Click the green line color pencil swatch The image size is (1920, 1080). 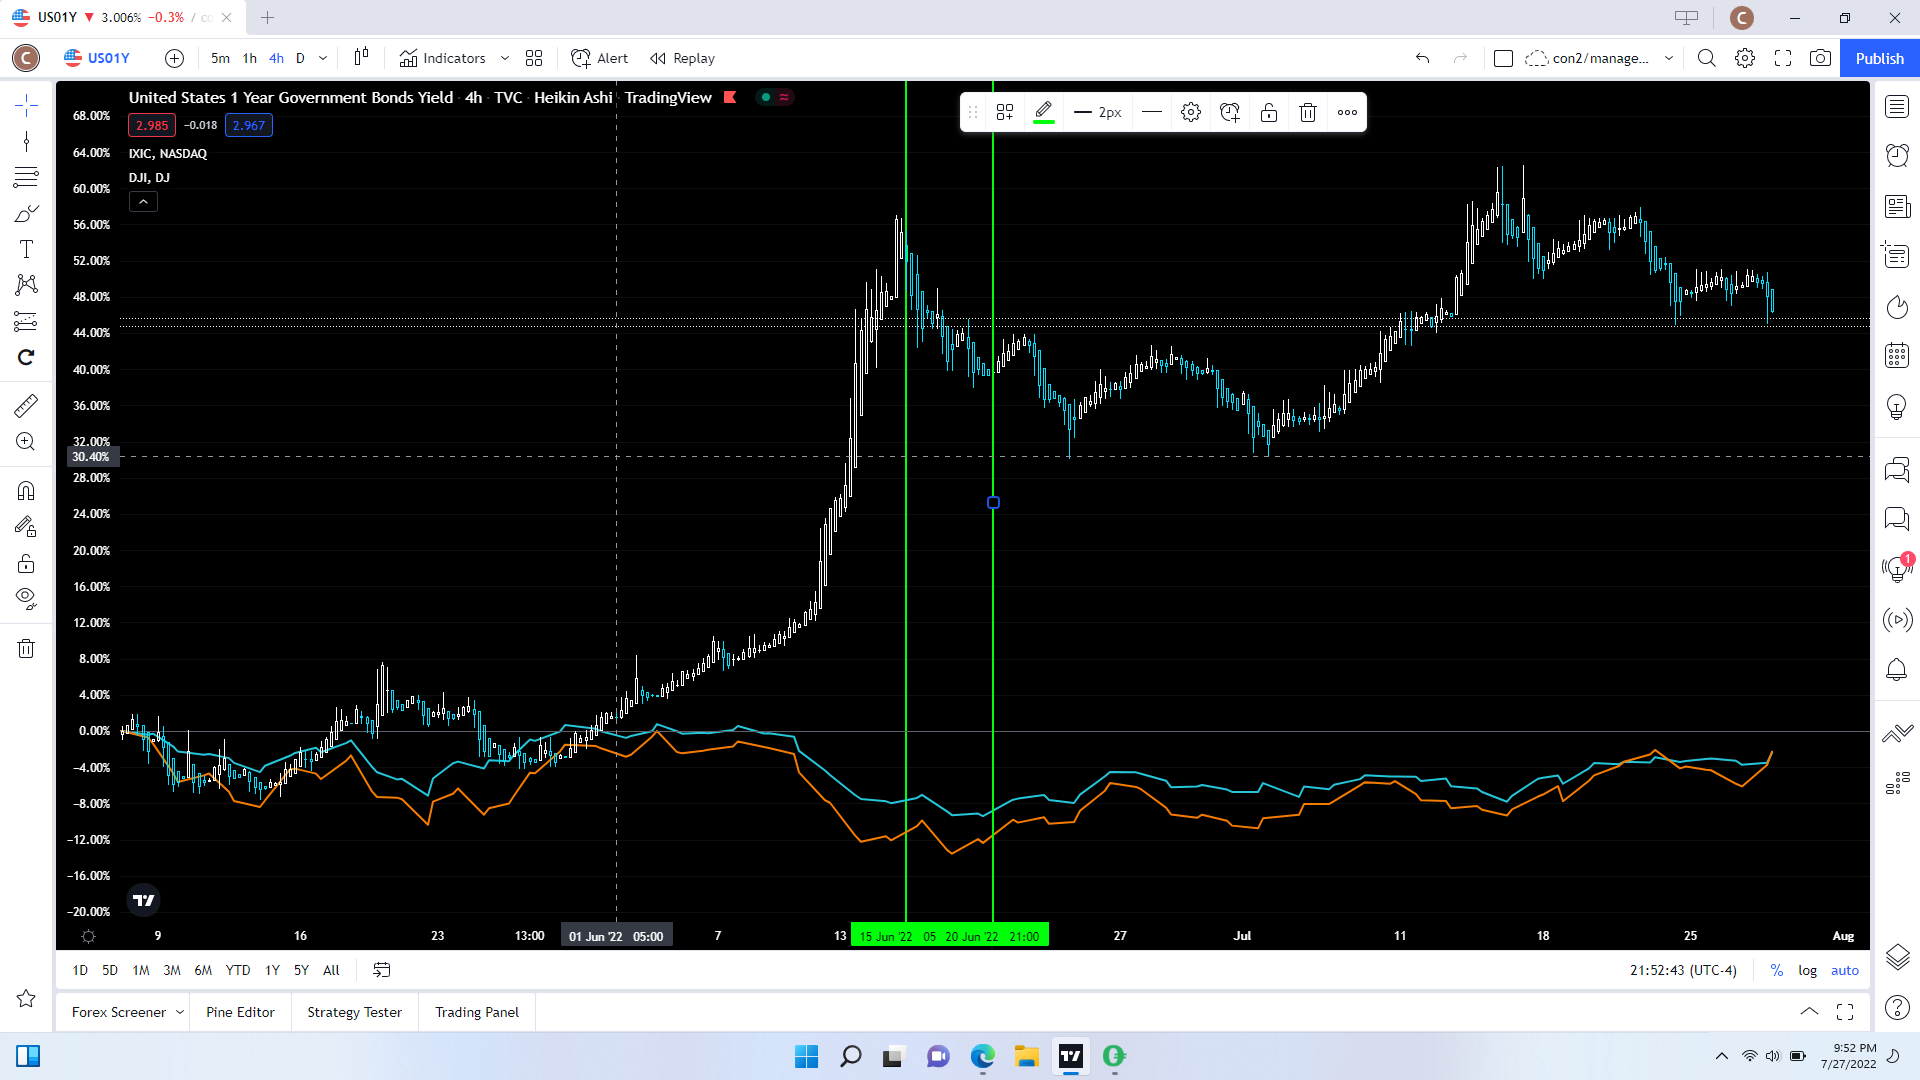tap(1043, 112)
